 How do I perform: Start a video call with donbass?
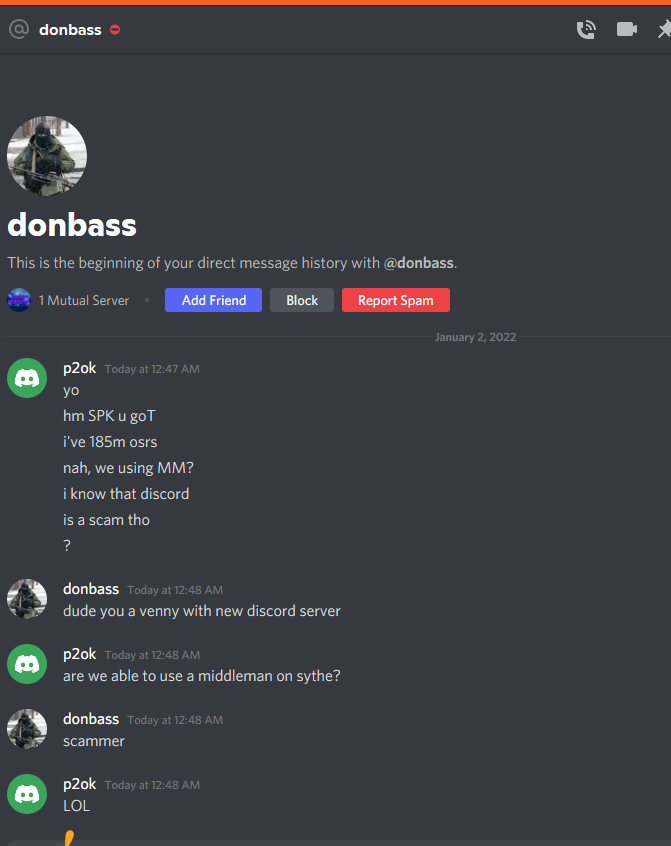[x=627, y=29]
